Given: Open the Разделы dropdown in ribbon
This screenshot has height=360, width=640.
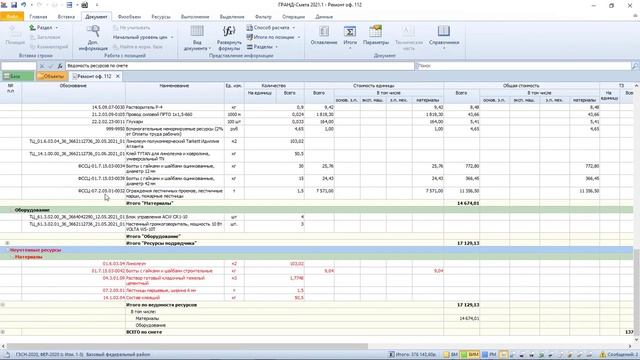Looking at the screenshot, I should click(x=262, y=47).
